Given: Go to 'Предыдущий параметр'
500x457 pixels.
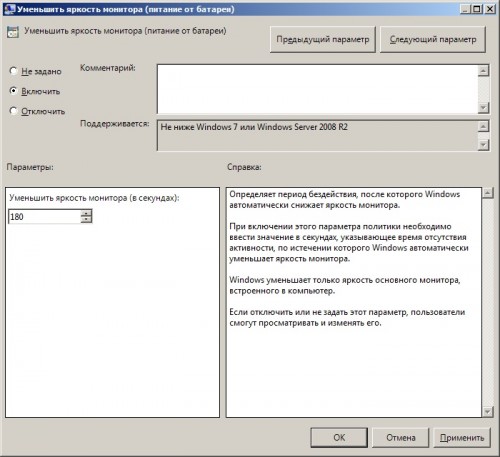Looking at the screenshot, I should tap(323, 39).
